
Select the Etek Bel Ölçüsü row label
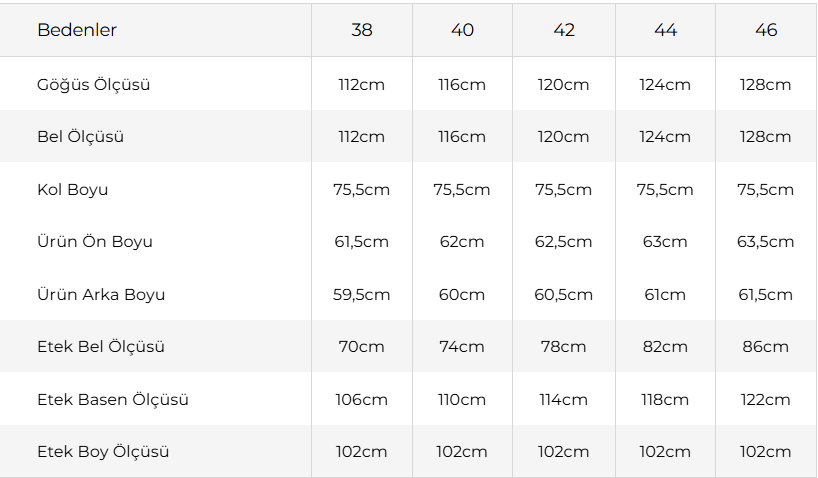click(x=101, y=347)
